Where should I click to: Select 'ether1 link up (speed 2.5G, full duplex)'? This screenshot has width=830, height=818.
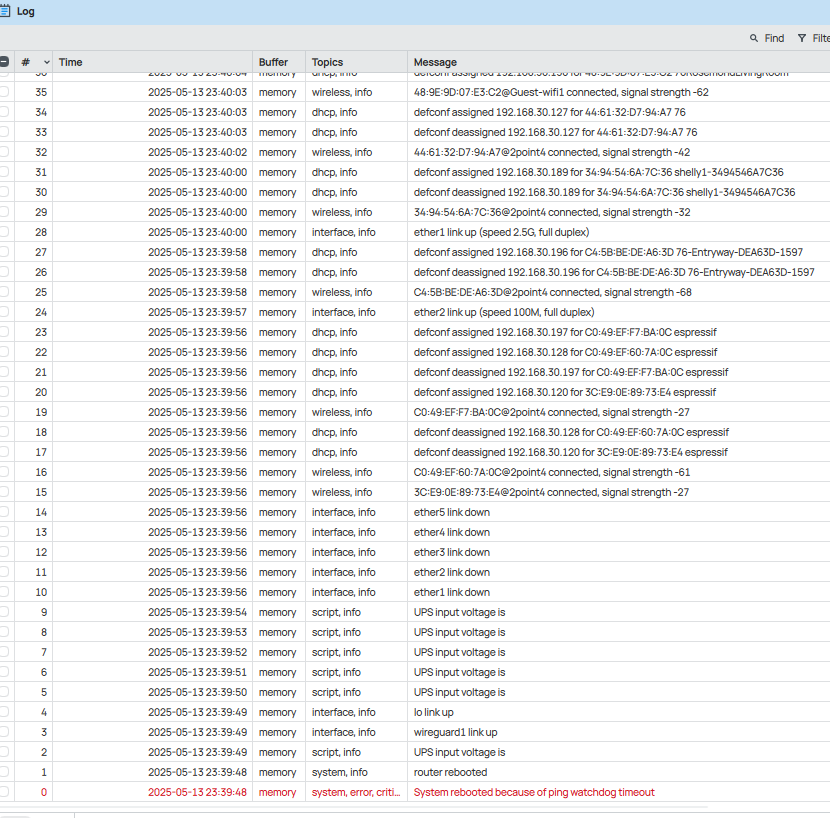tap(501, 232)
